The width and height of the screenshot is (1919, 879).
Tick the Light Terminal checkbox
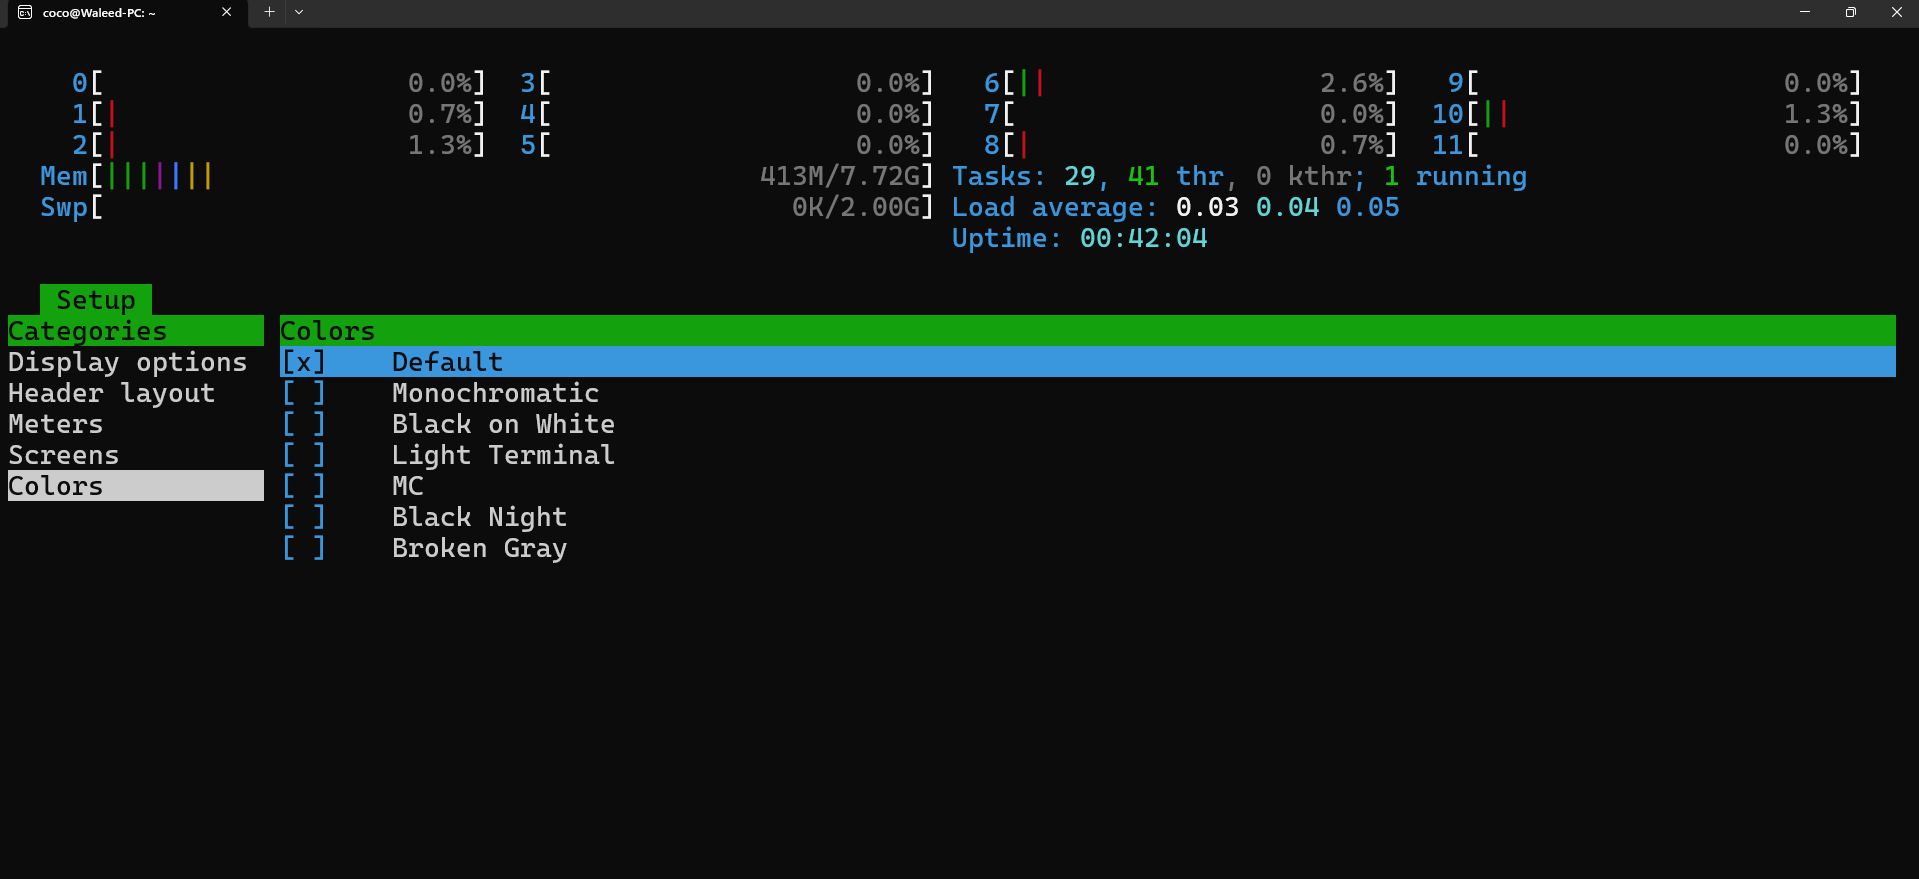[304, 455]
